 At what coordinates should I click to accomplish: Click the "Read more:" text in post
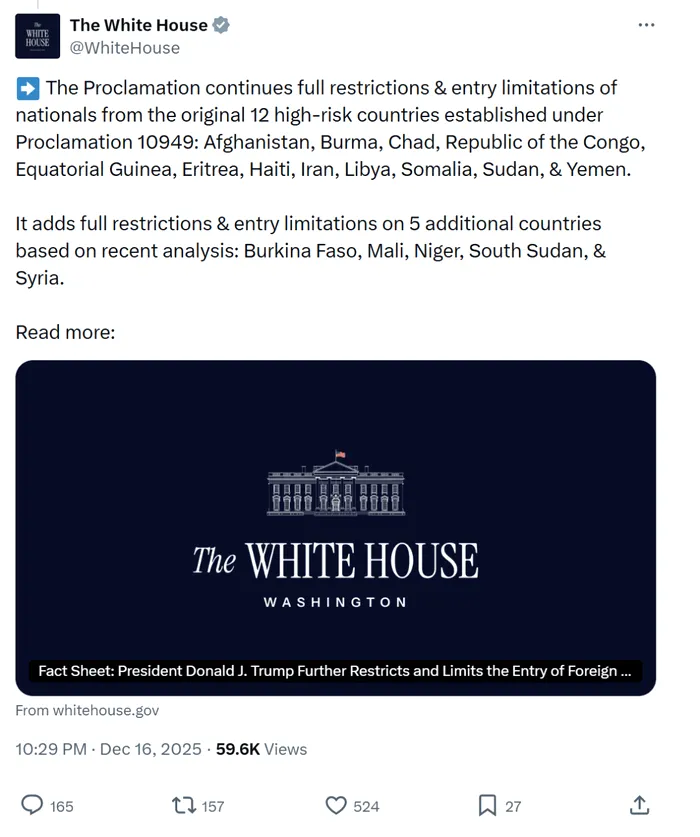pyautogui.click(x=65, y=332)
